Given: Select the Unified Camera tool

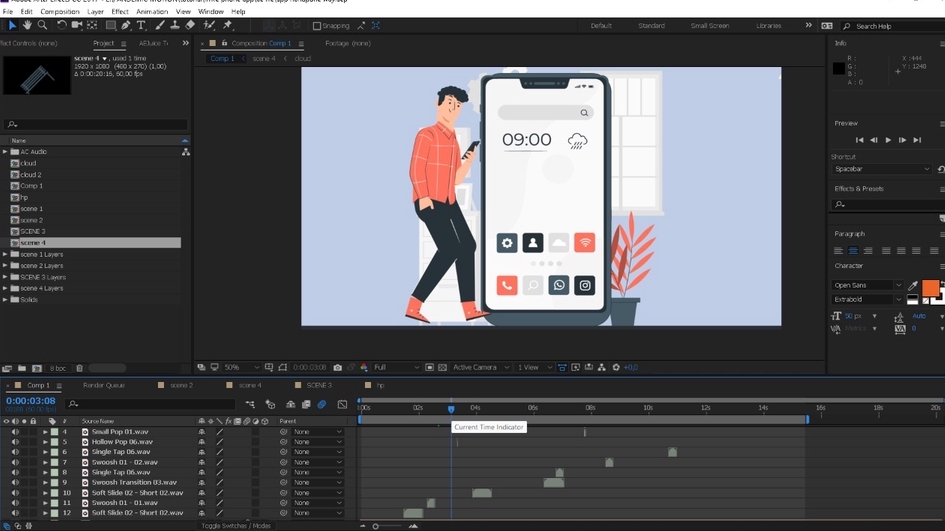Looking at the screenshot, I should tap(77, 25).
